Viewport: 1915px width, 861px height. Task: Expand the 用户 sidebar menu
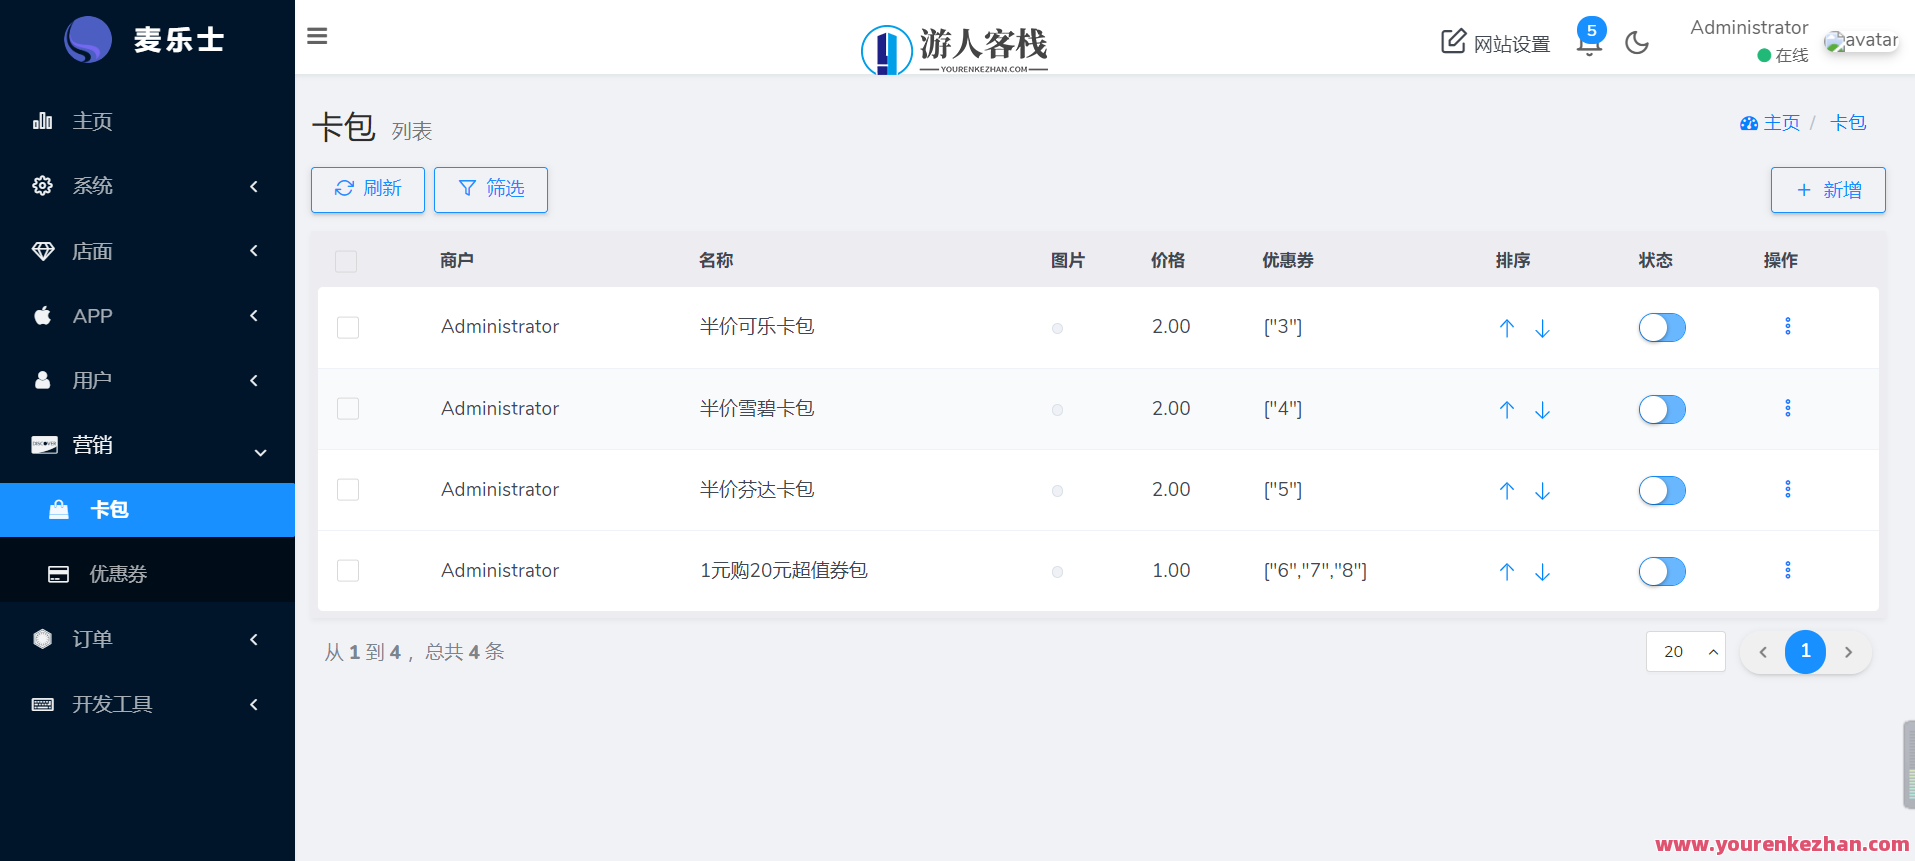(147, 381)
